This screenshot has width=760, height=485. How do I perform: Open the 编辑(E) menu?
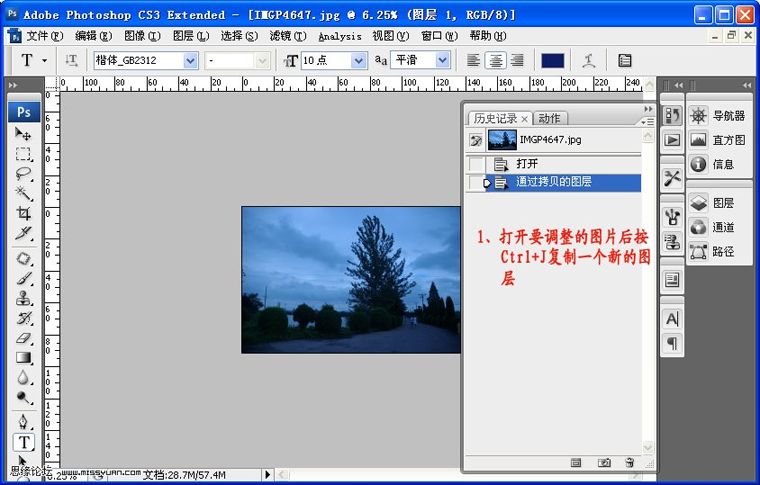[93, 36]
